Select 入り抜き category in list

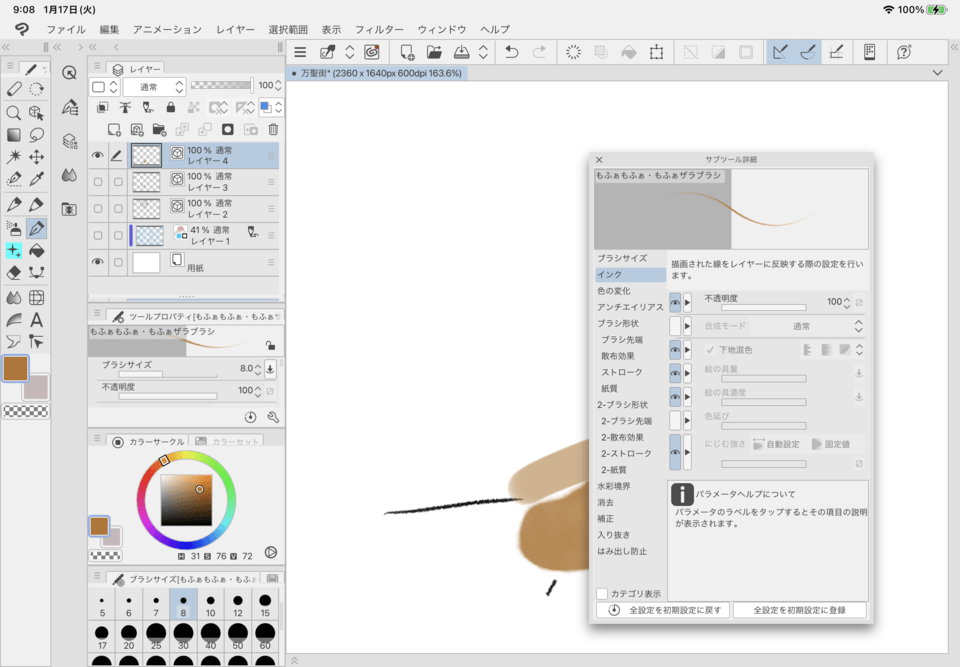pos(613,535)
